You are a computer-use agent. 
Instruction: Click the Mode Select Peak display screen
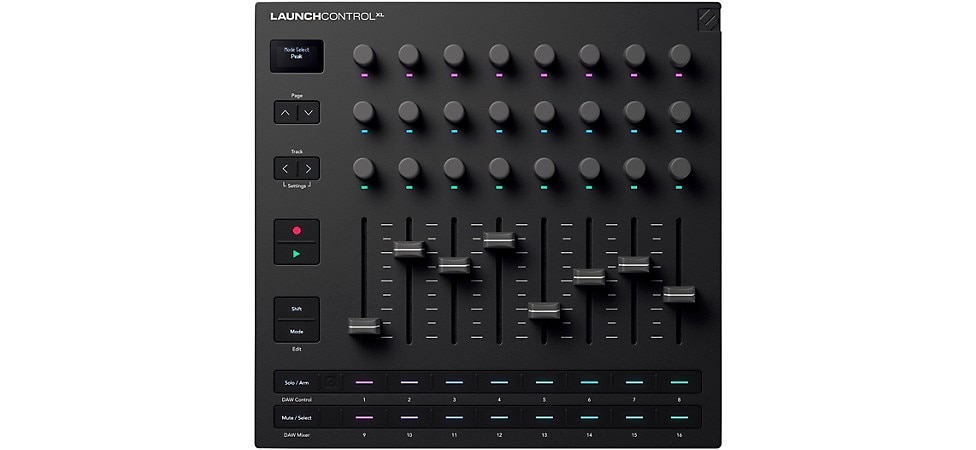pos(297,56)
